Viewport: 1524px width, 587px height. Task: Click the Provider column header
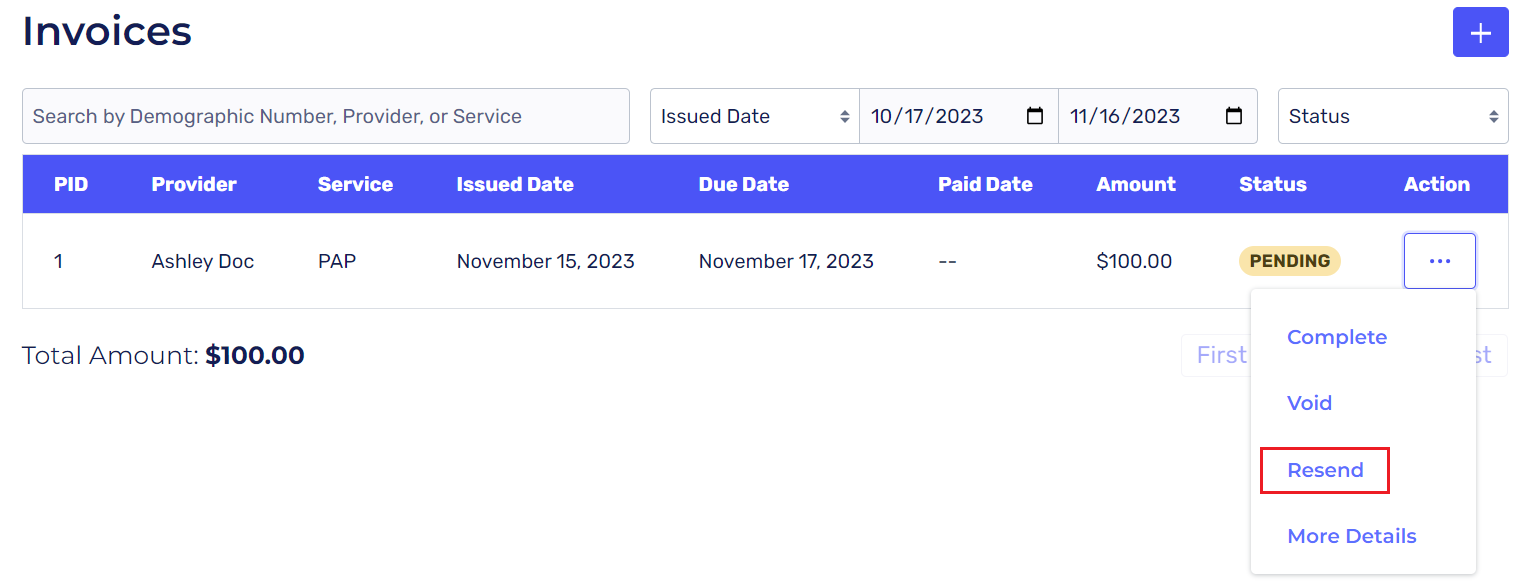(194, 184)
